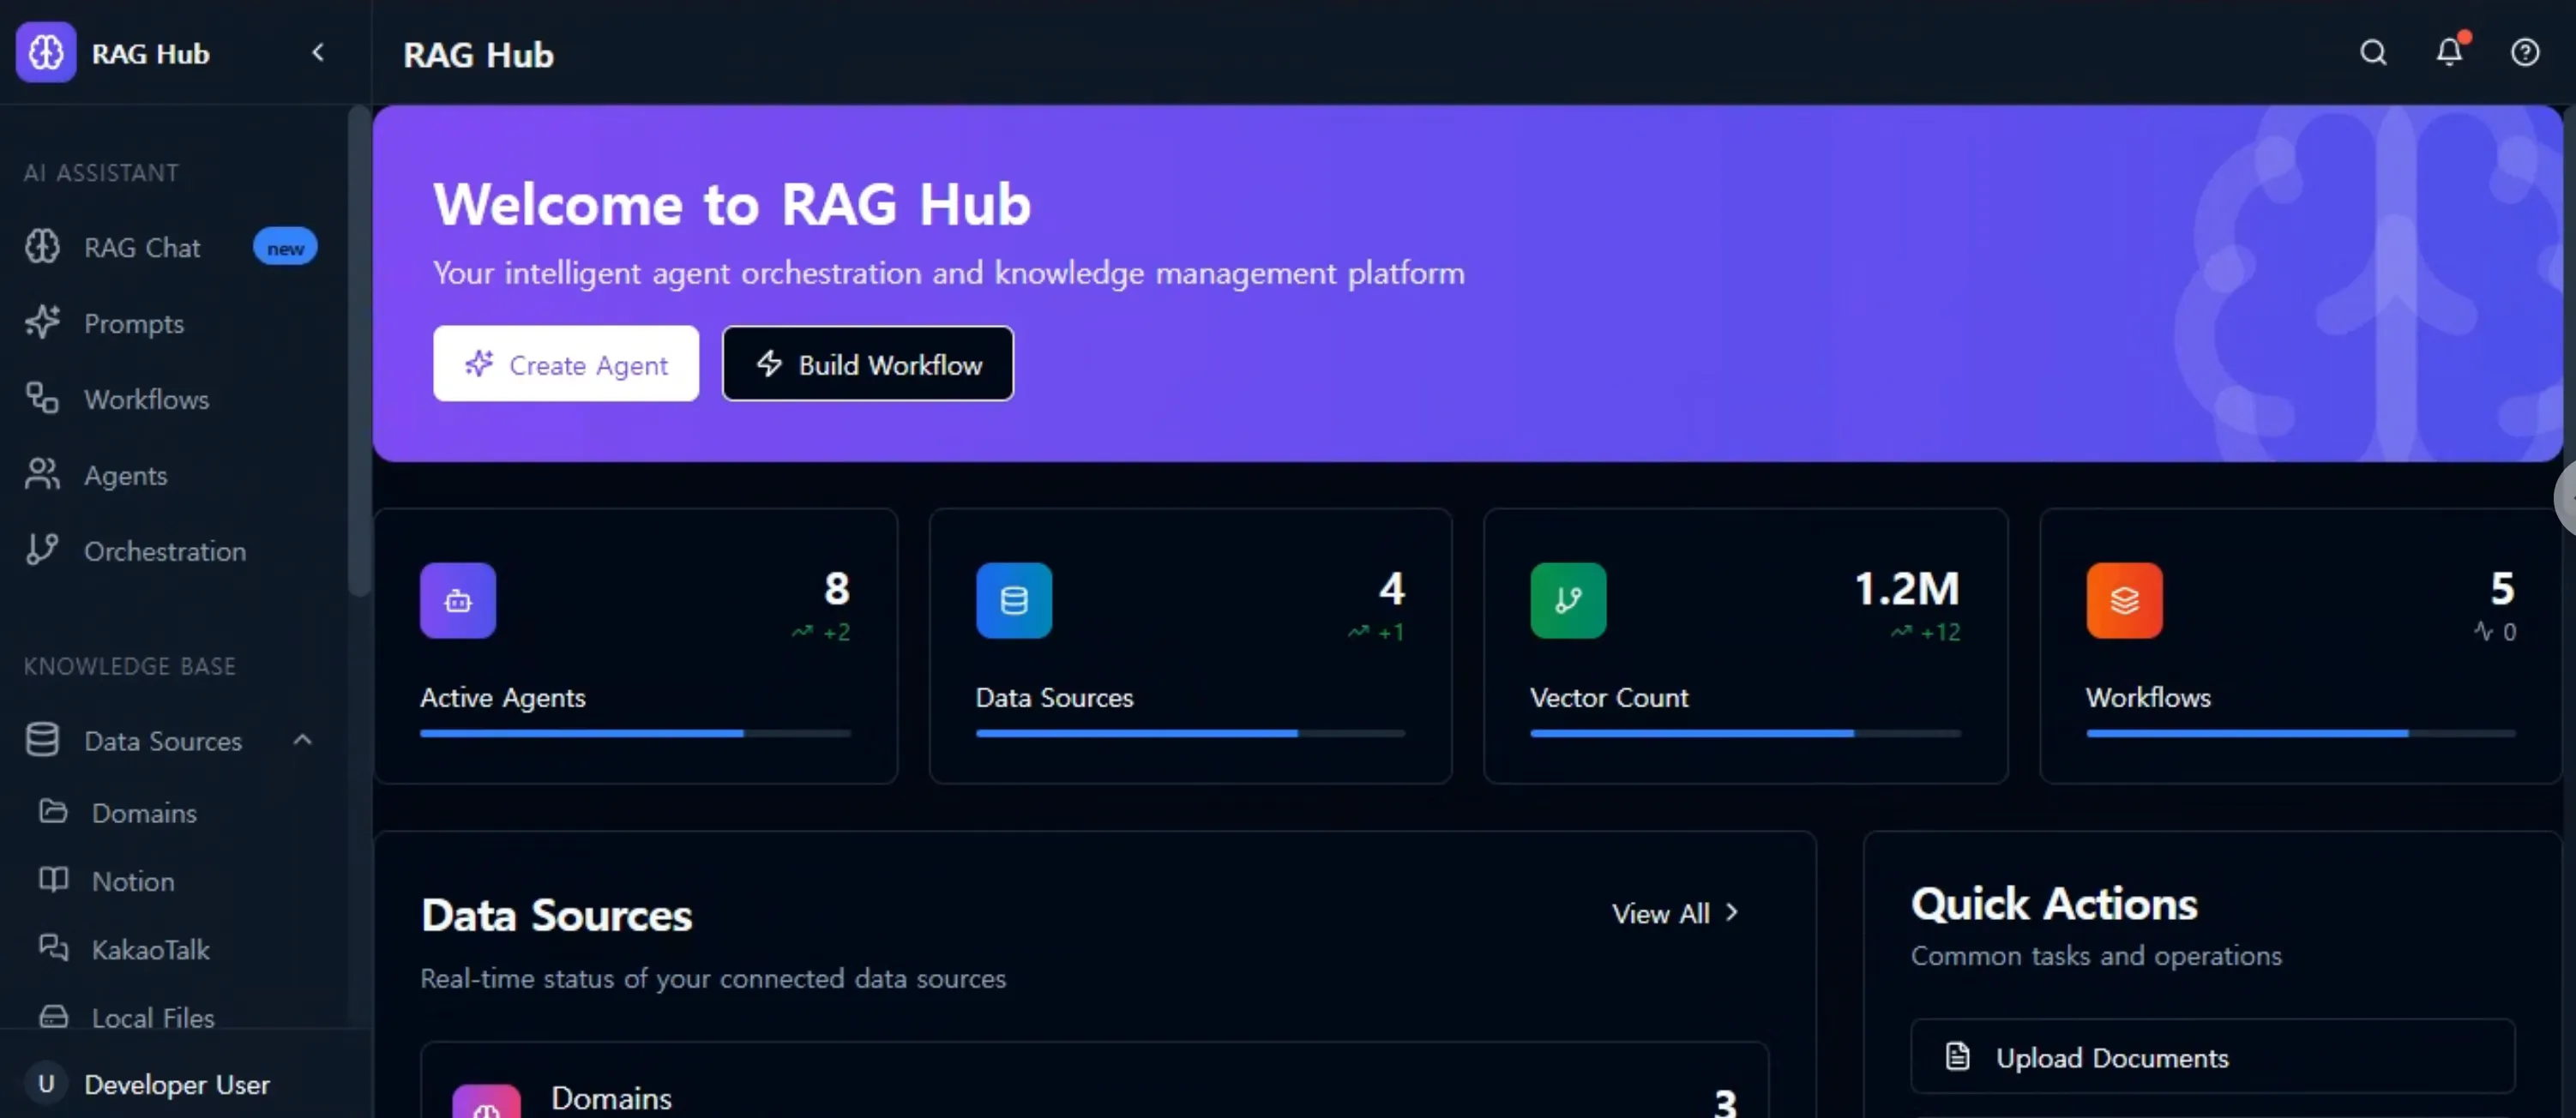Click the RAG Hub brain logo
The width and height of the screenshot is (2576, 1118).
coord(46,52)
